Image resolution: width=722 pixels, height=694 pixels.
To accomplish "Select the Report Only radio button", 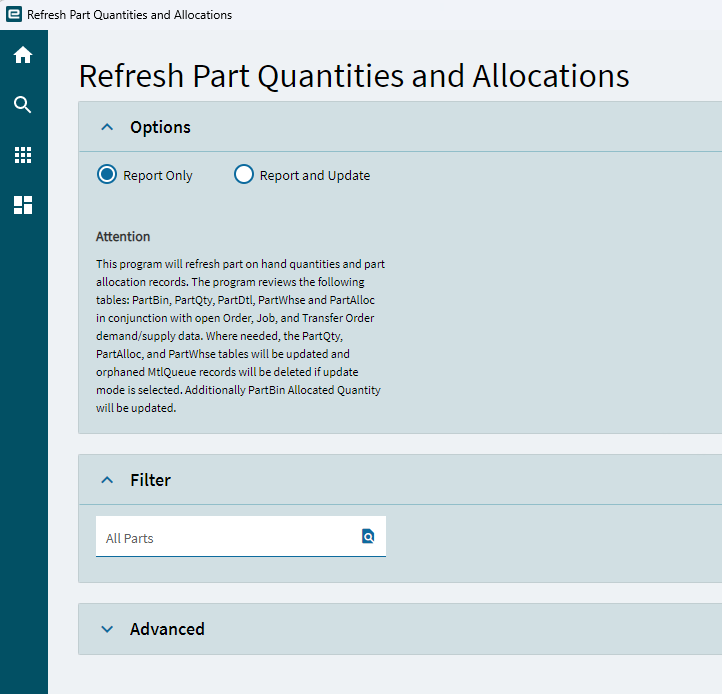I will coord(107,175).
